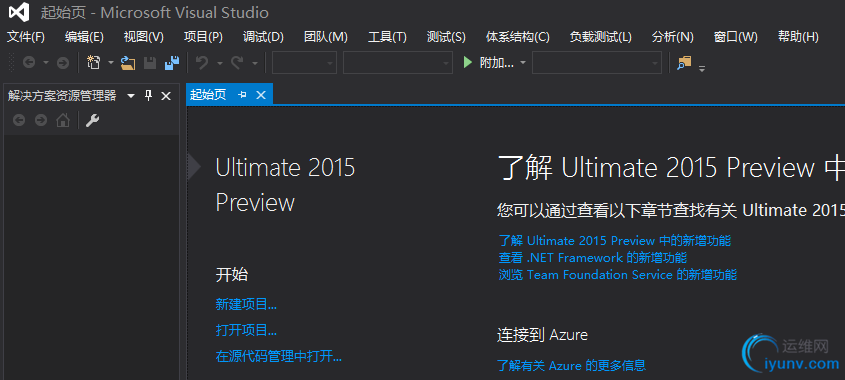The height and width of the screenshot is (380, 845).
Task: Open the Redo history dropdown arrow
Action: coord(255,63)
